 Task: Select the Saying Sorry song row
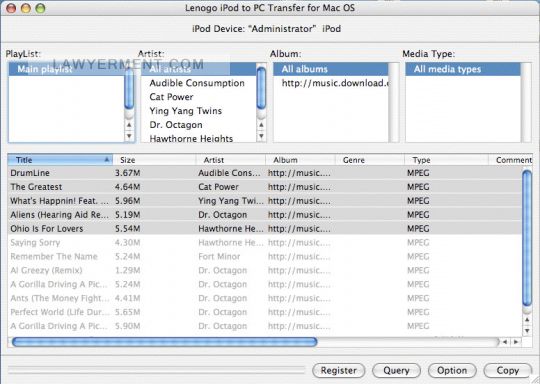point(264,242)
